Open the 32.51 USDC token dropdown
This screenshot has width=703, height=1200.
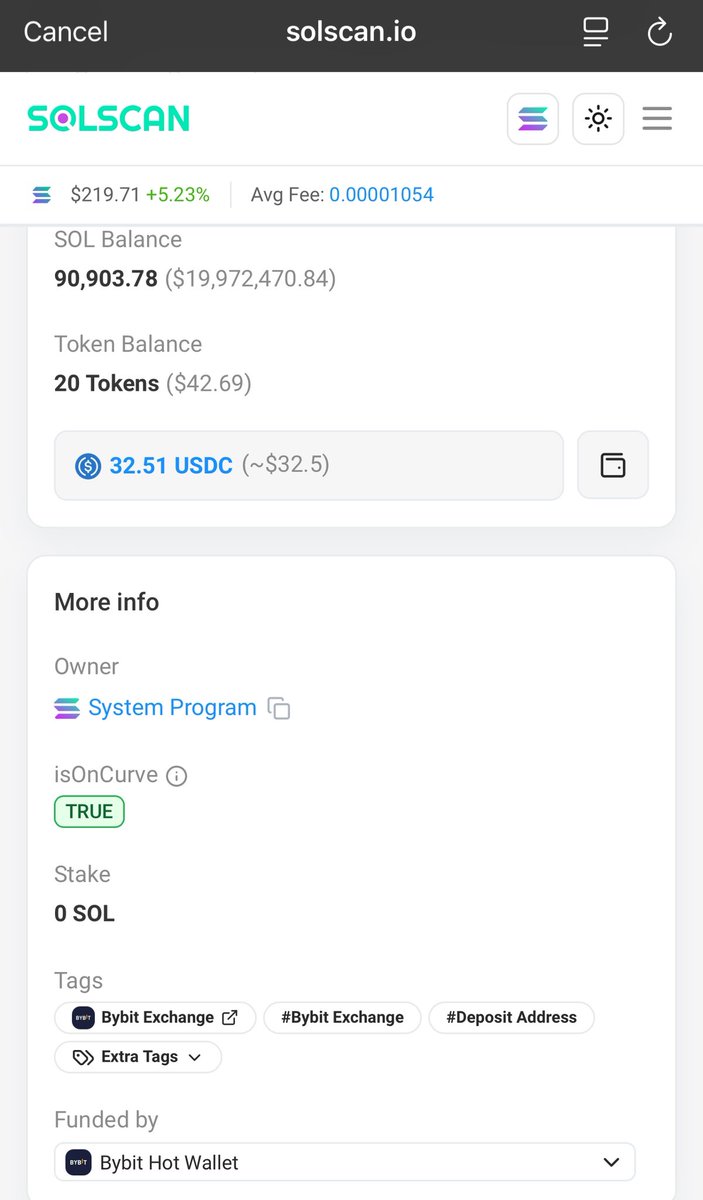tap(309, 465)
